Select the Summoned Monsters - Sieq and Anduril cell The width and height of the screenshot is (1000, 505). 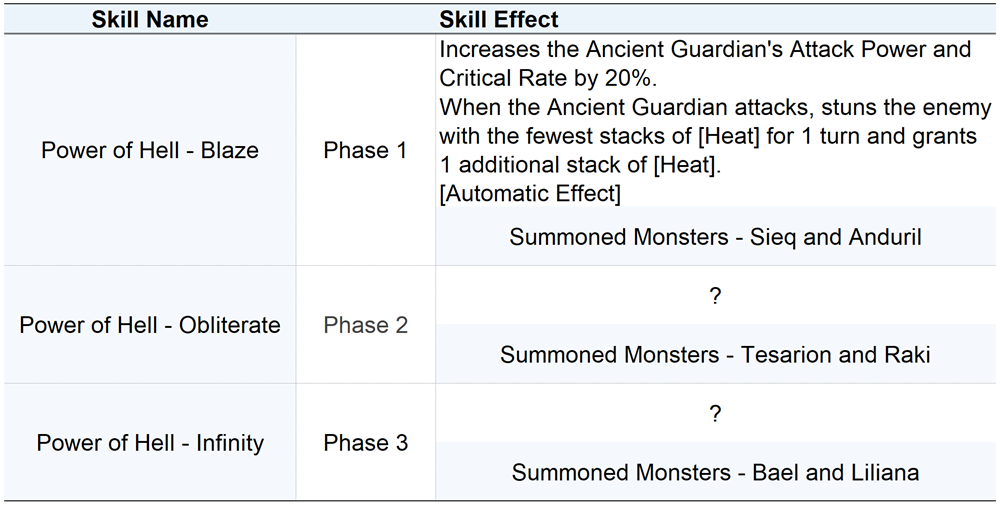[715, 237]
